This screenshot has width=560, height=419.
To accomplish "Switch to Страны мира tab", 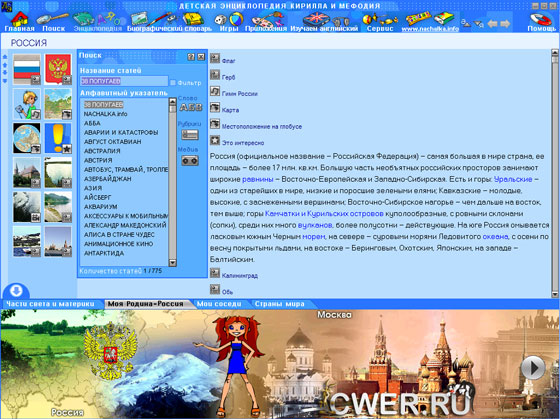I will [x=279, y=304].
